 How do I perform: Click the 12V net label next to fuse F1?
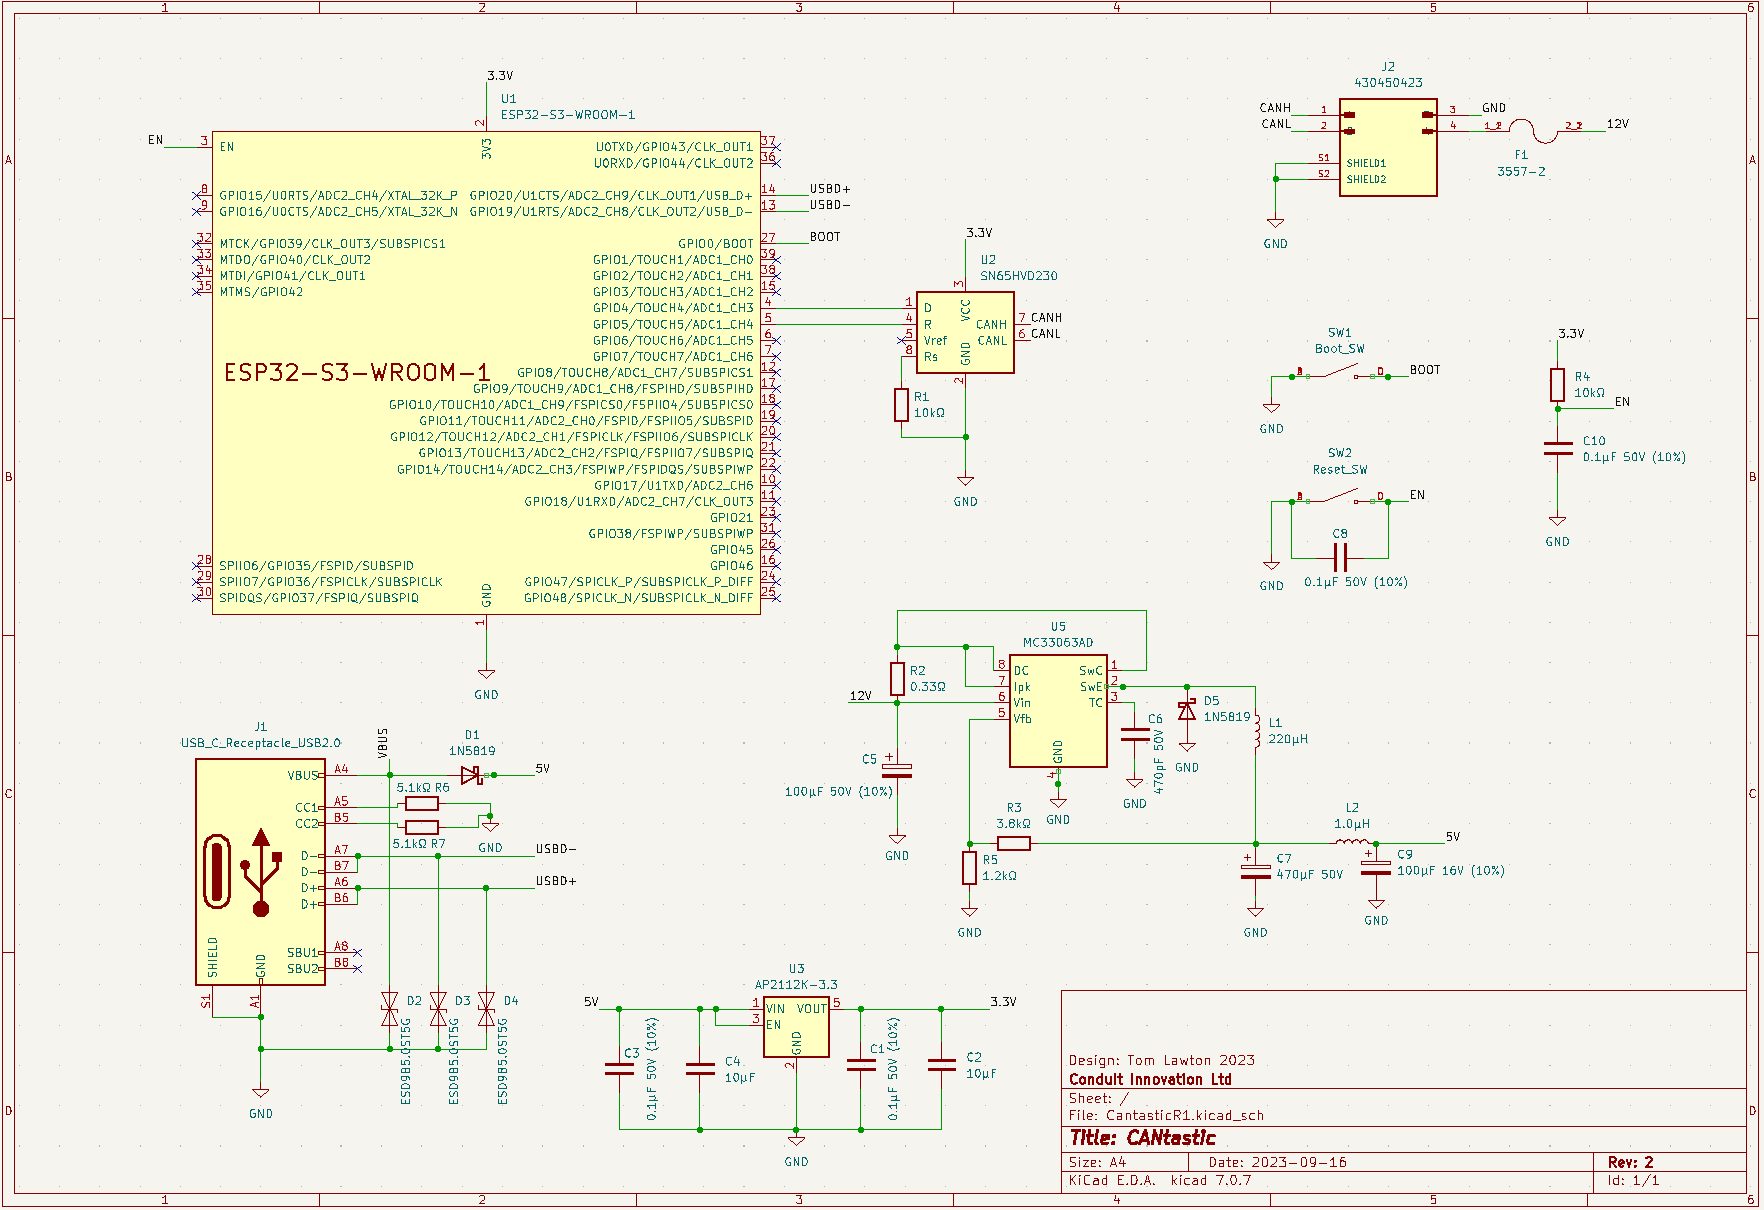coord(1618,124)
